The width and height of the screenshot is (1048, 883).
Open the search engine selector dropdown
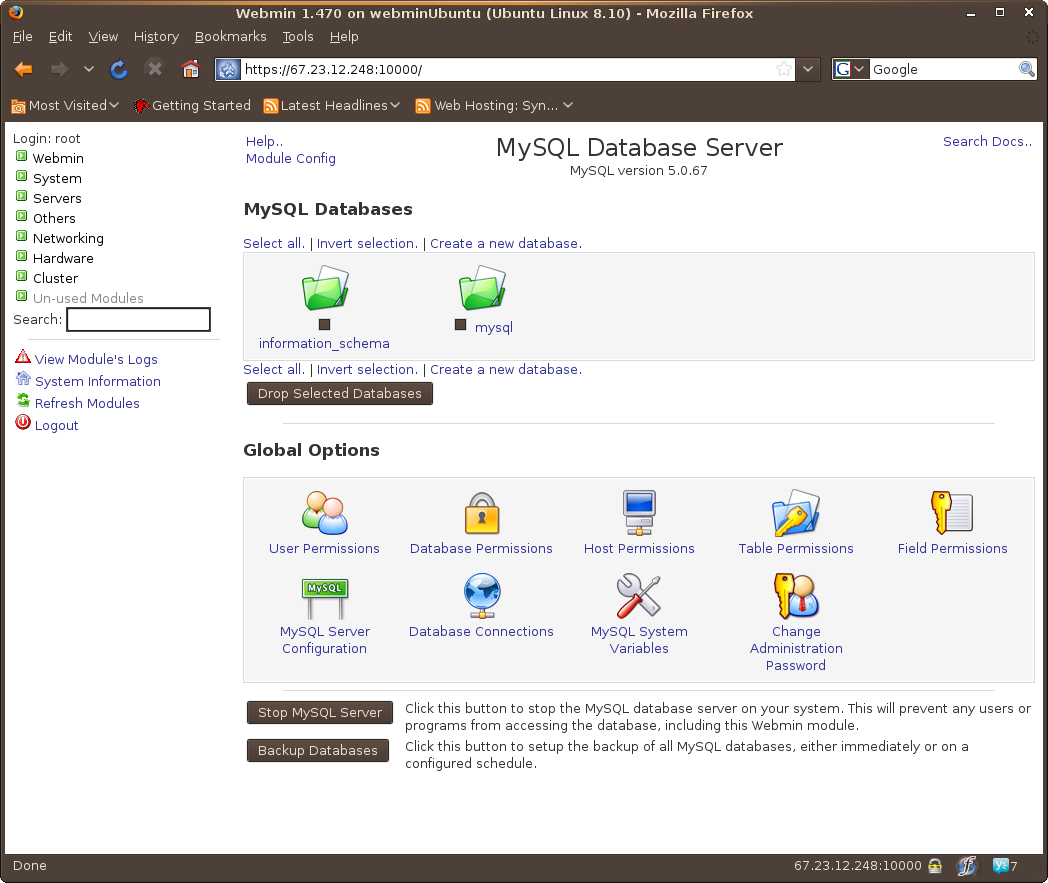(851, 69)
